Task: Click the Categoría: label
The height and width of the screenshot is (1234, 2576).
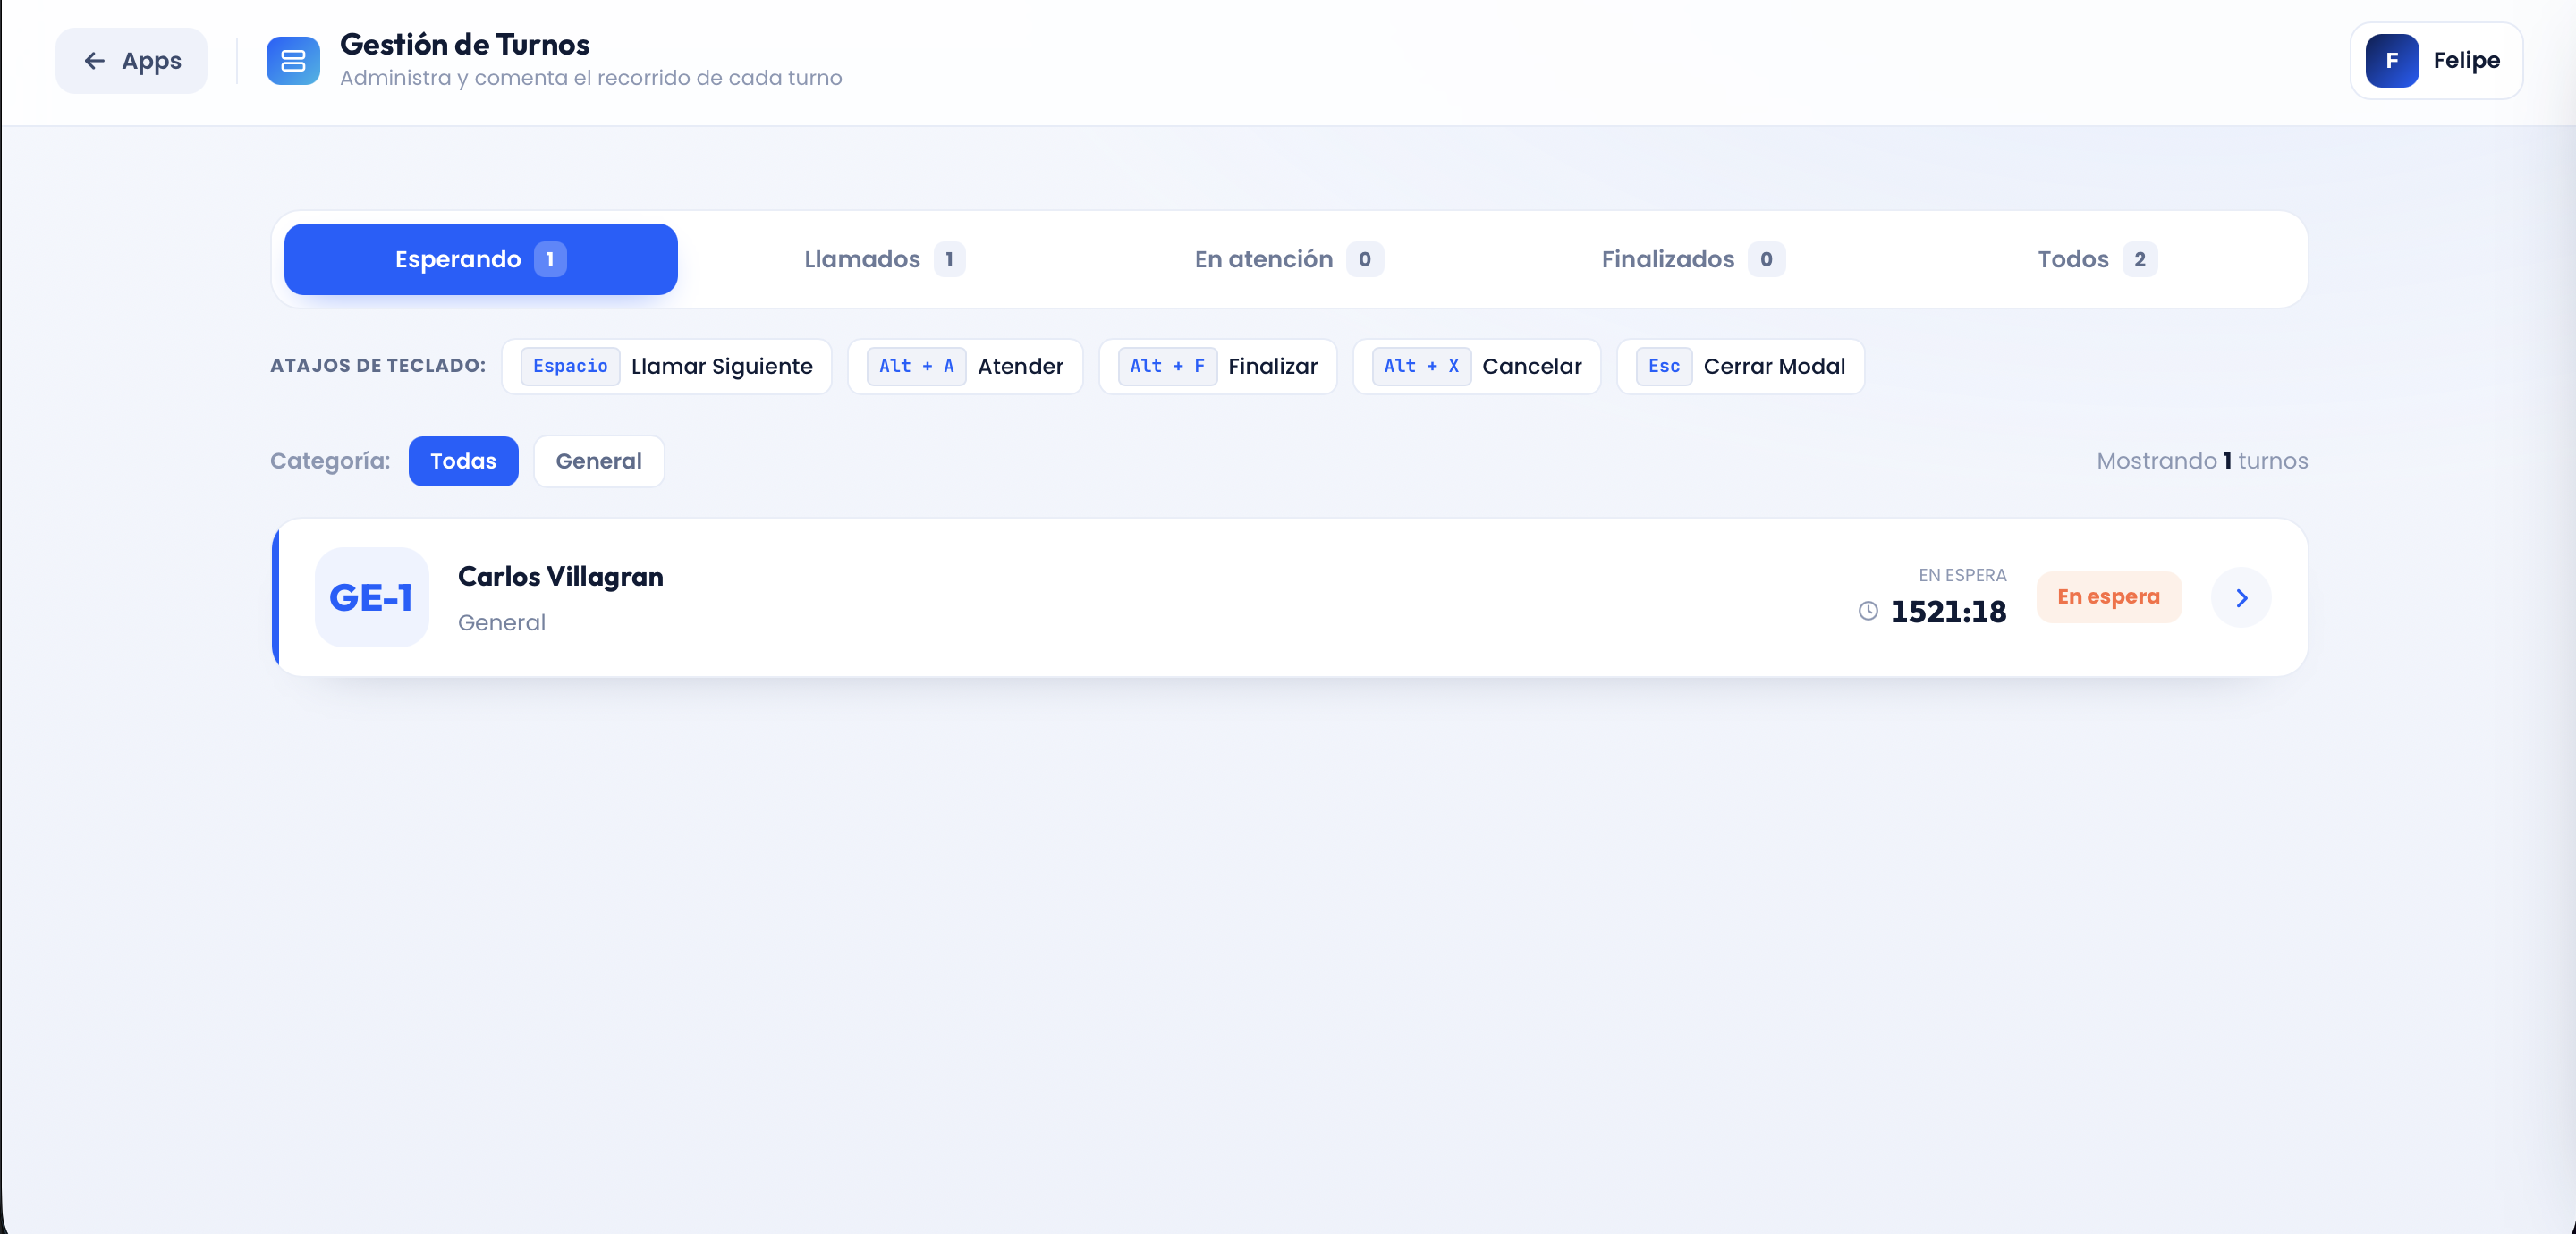Action: (x=330, y=461)
